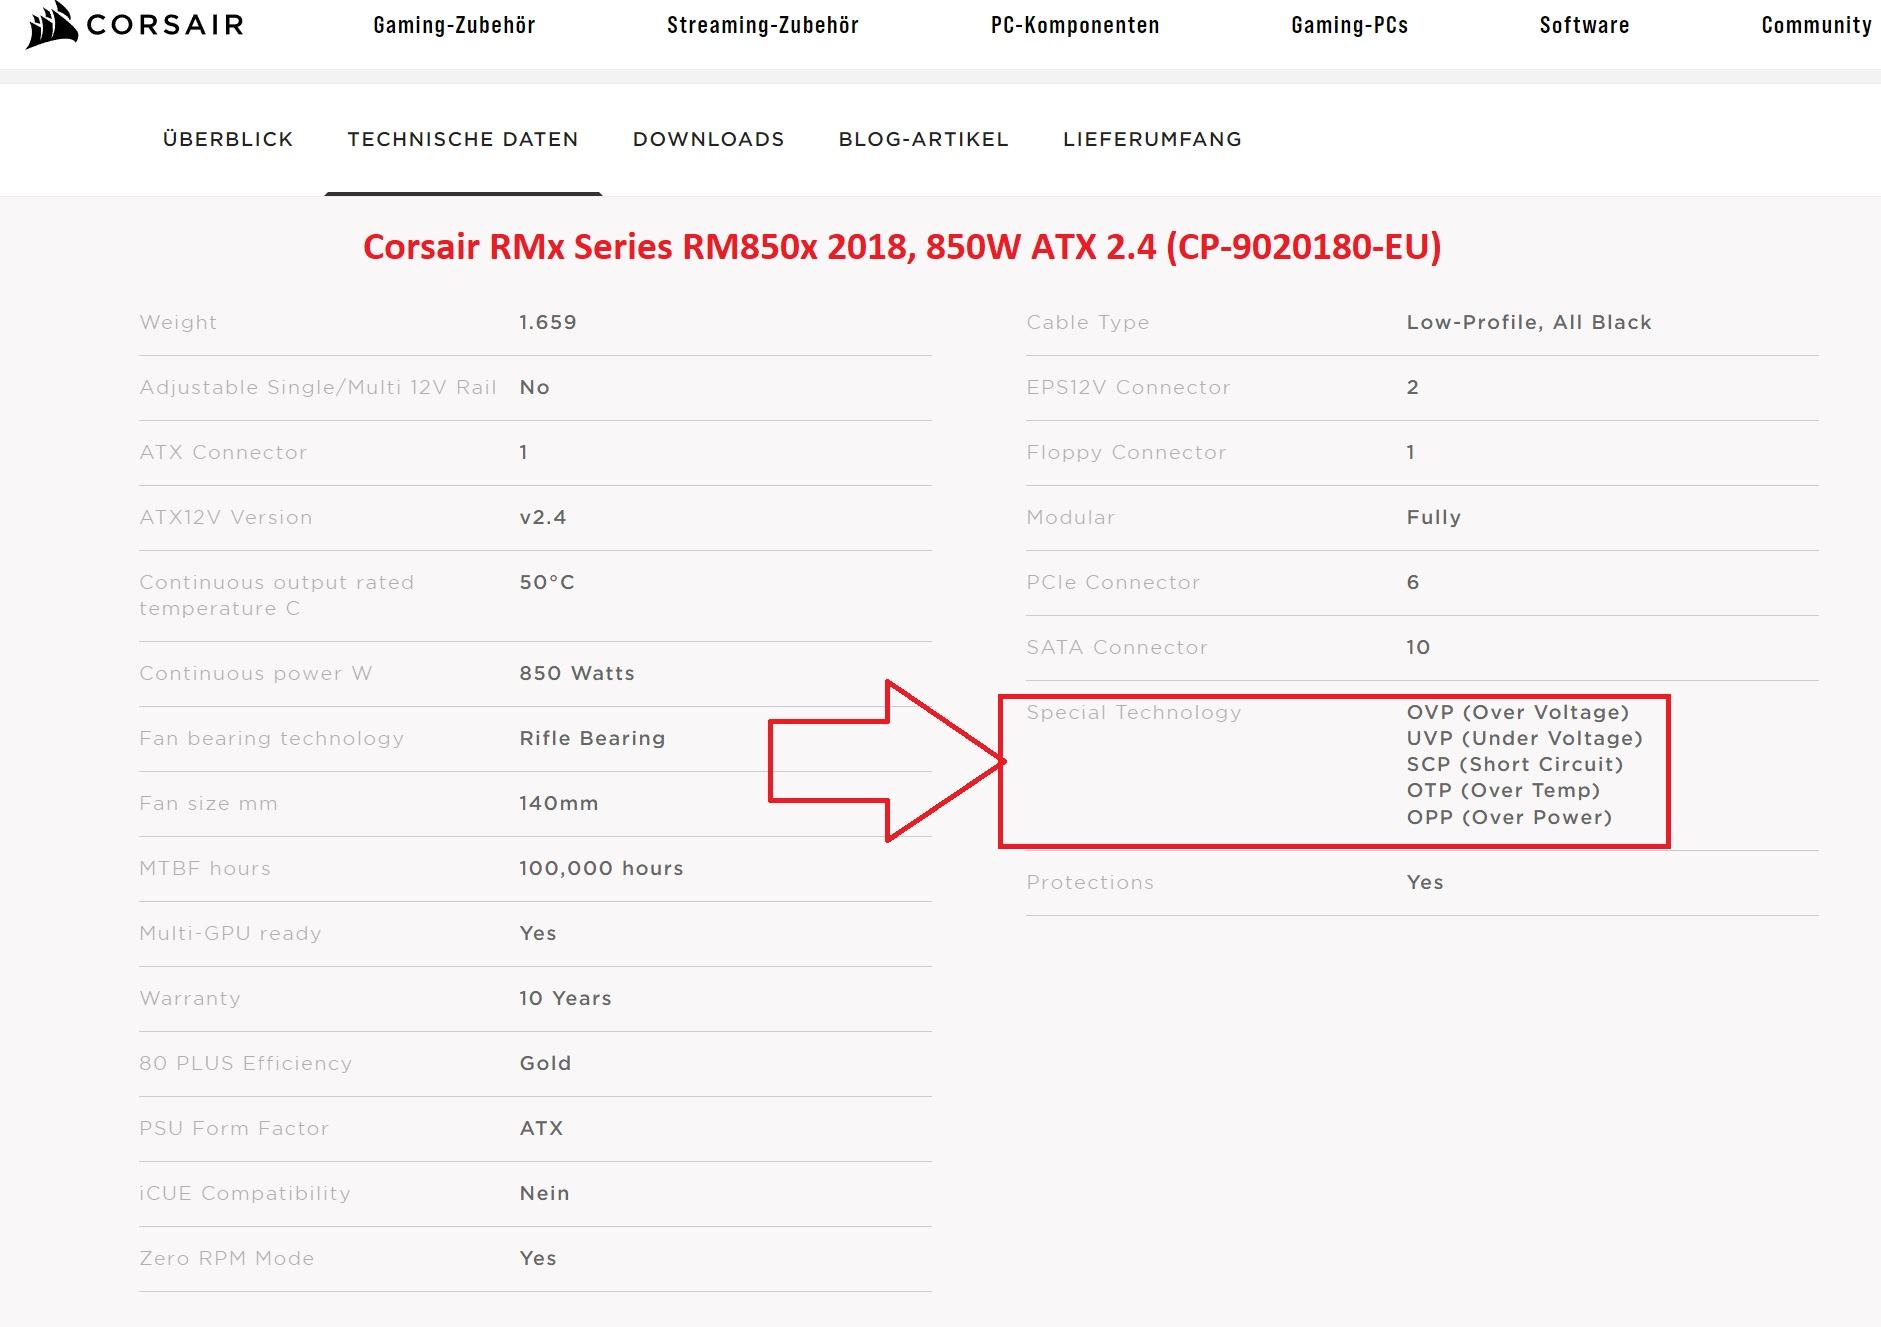The height and width of the screenshot is (1327, 1881).
Task: Select the SCP (Short Circuit) line
Action: [x=1515, y=764]
